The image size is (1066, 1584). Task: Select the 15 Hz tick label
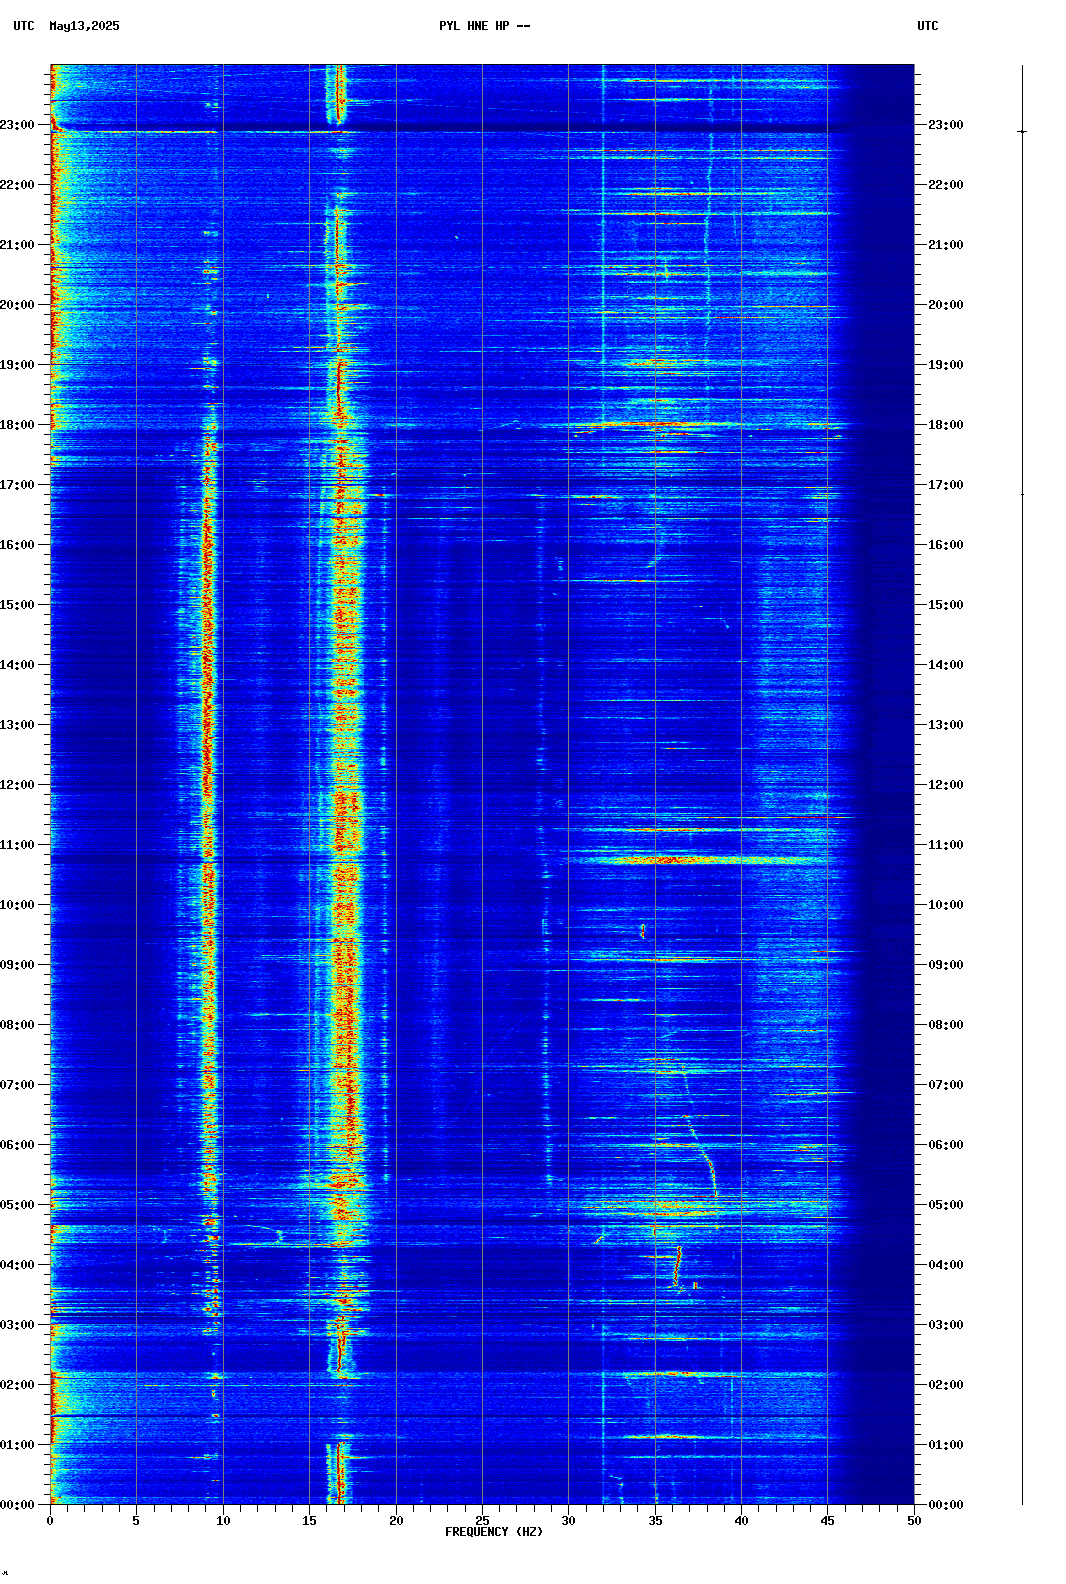click(x=309, y=1521)
